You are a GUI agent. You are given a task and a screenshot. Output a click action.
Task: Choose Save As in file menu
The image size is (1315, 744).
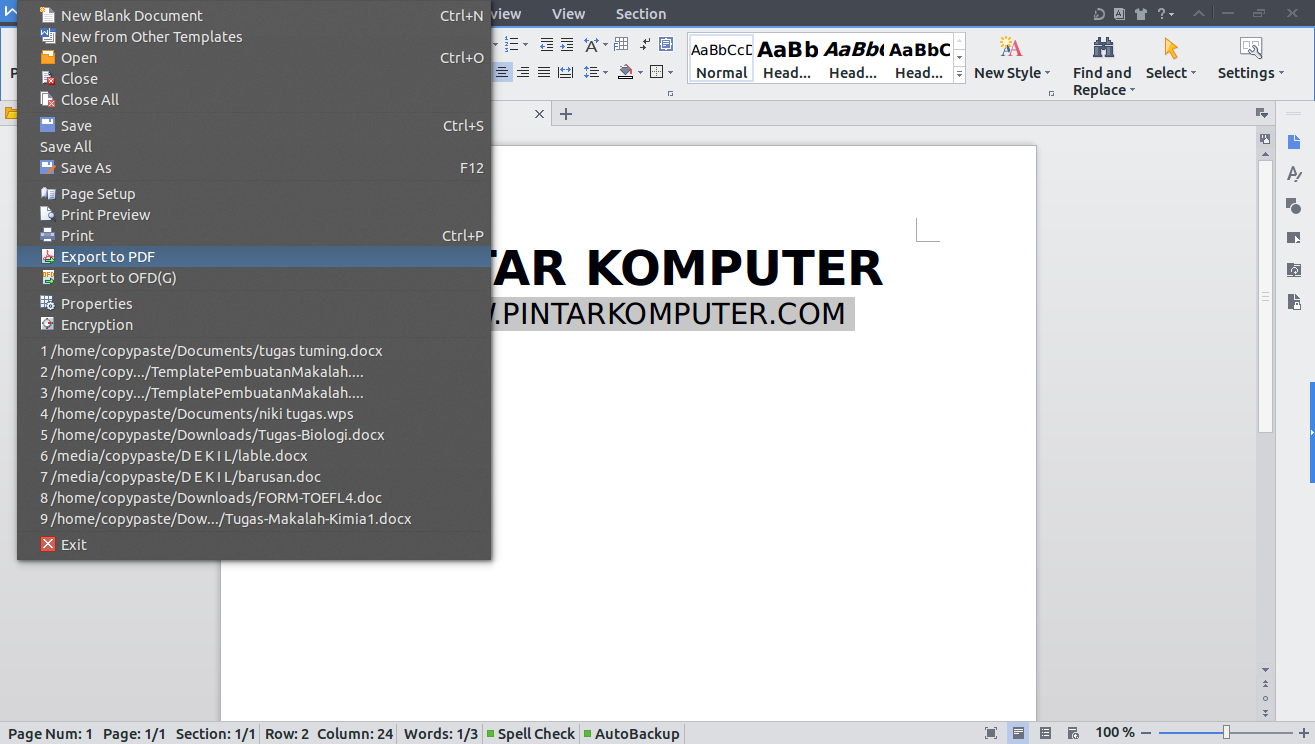click(x=254, y=168)
